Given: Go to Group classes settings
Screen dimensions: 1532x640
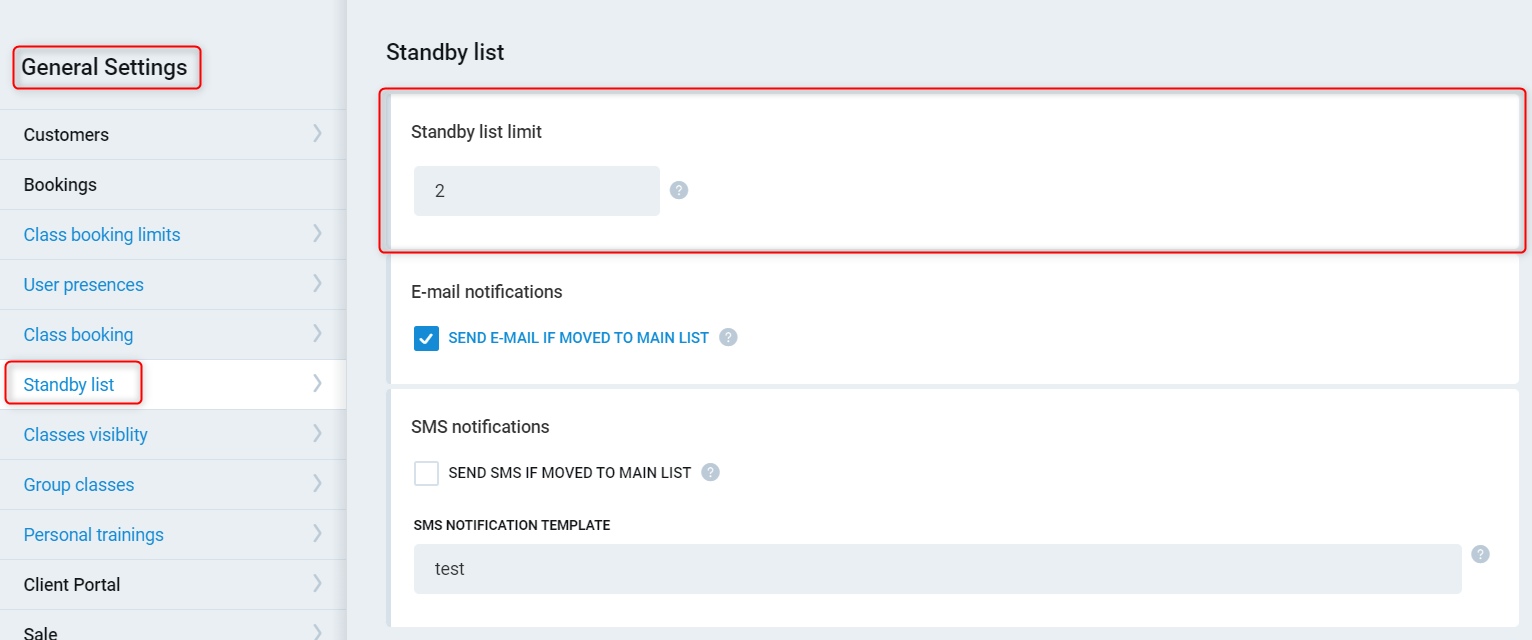Looking at the screenshot, I should pos(79,485).
